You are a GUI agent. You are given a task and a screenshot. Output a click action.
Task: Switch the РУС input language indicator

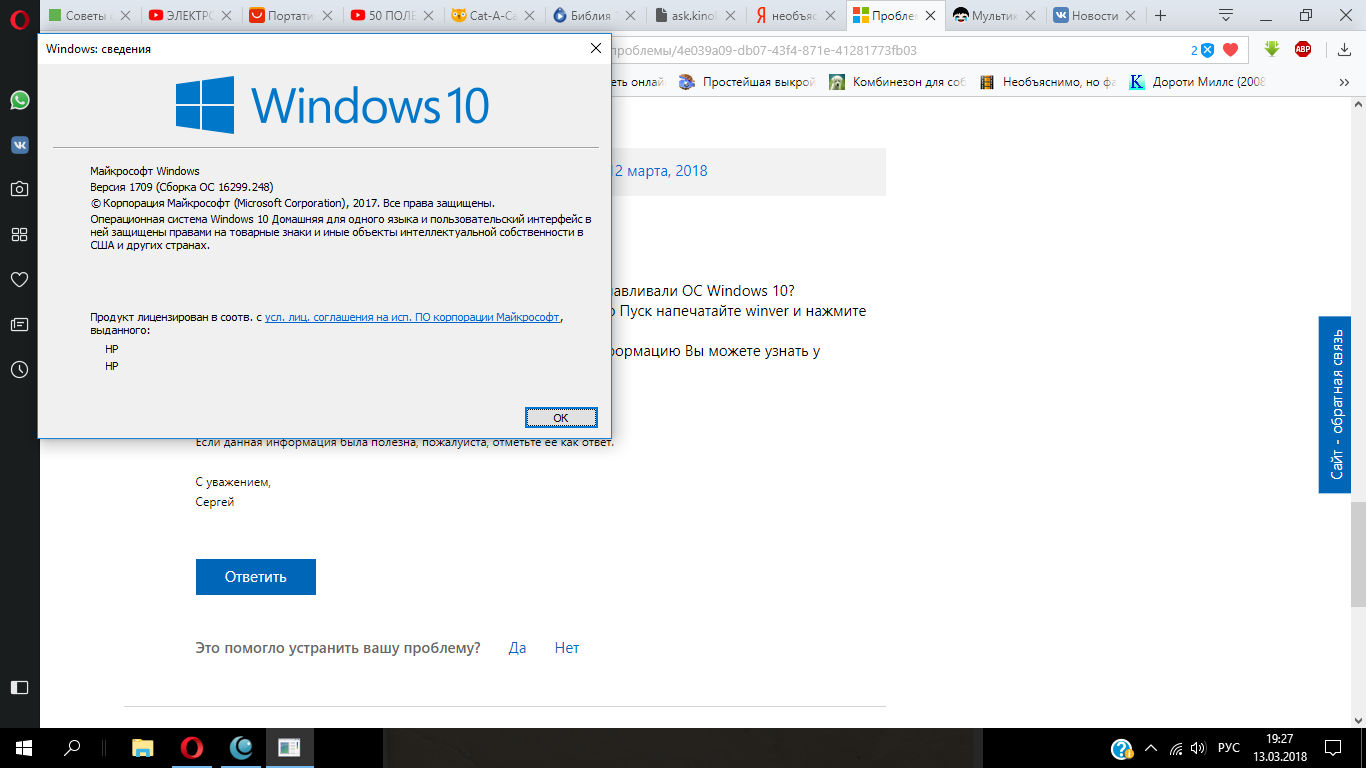click(1229, 748)
